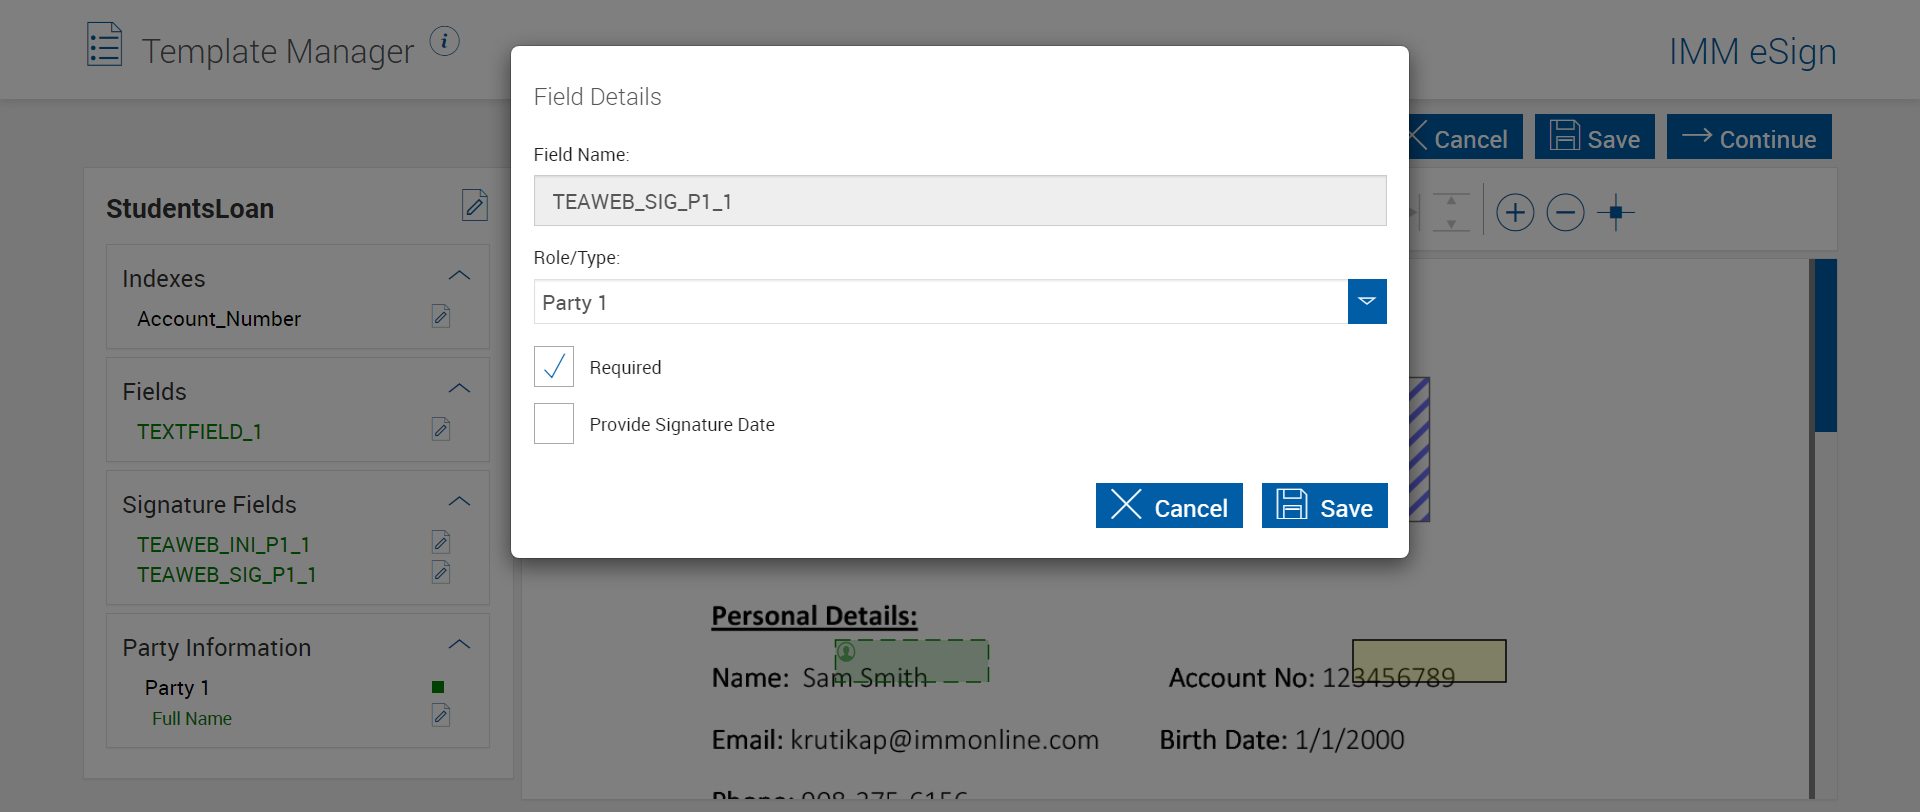Edit the TEAWEB_INI_P1_1 signature field
1920x812 pixels.
click(x=441, y=543)
